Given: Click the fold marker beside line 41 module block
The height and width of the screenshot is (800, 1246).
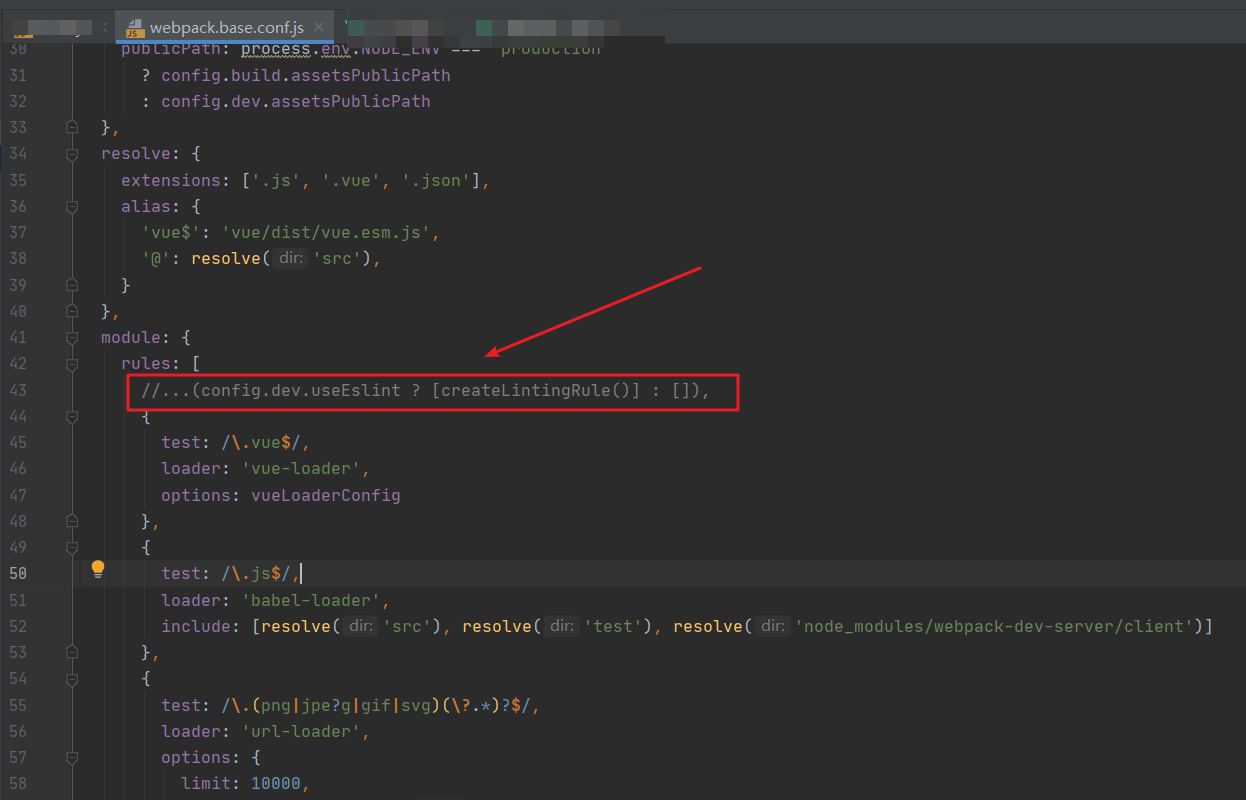Looking at the screenshot, I should pos(71,338).
